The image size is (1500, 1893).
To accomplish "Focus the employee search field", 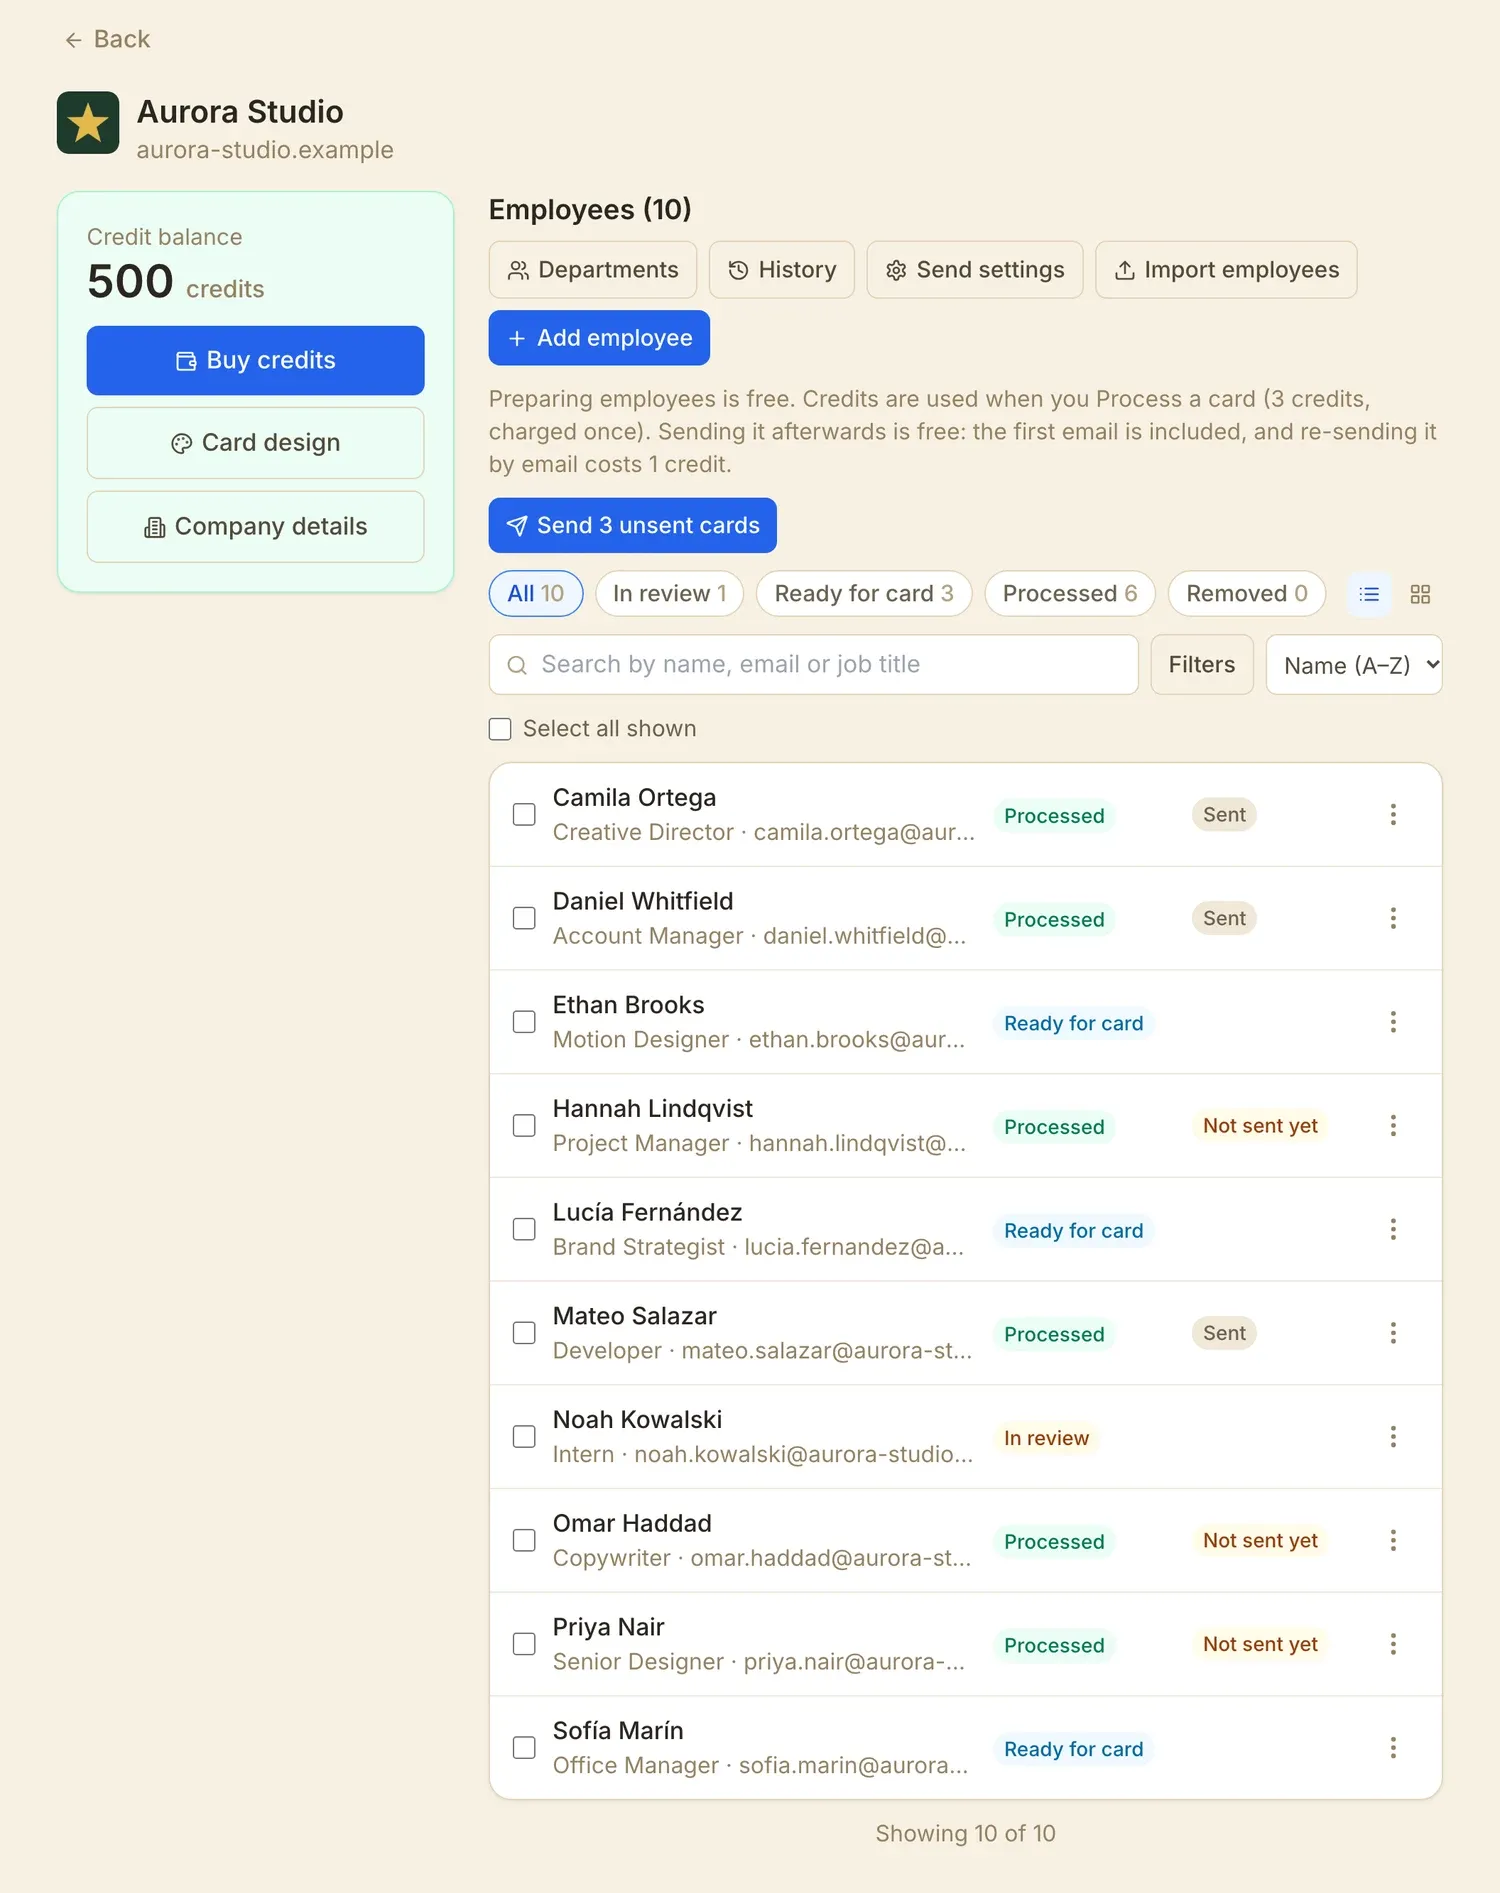I will 813,665.
